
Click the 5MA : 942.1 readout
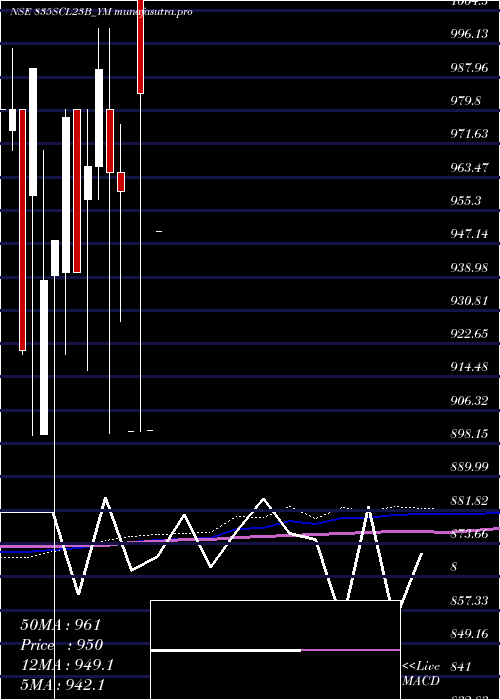(x=62, y=684)
